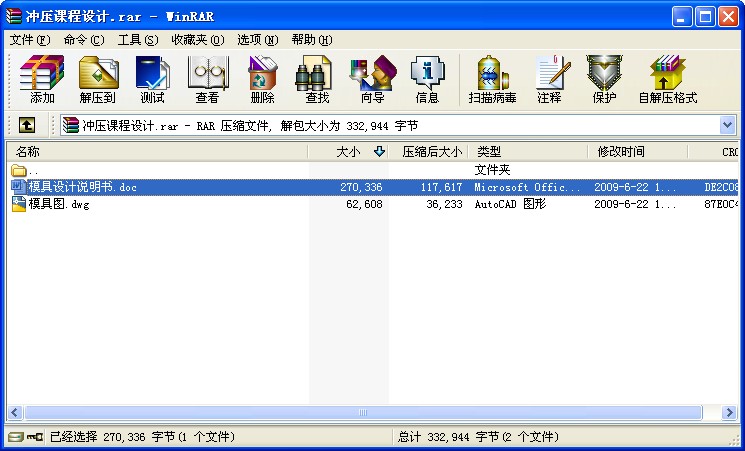Click the horizontal scrollbar thumb

tap(363, 413)
